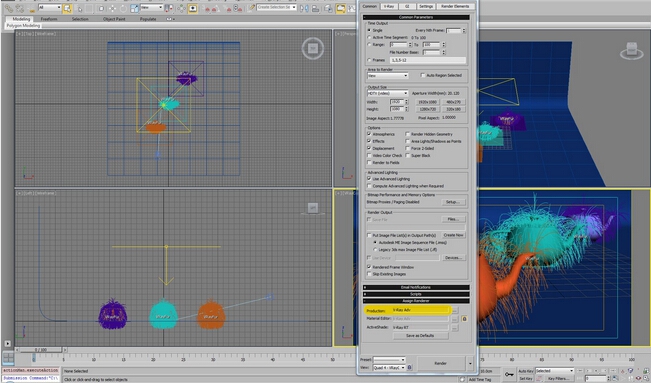651x383 pixels.
Task: Enable the Skip Existing Images checkbox
Action: 369,274
